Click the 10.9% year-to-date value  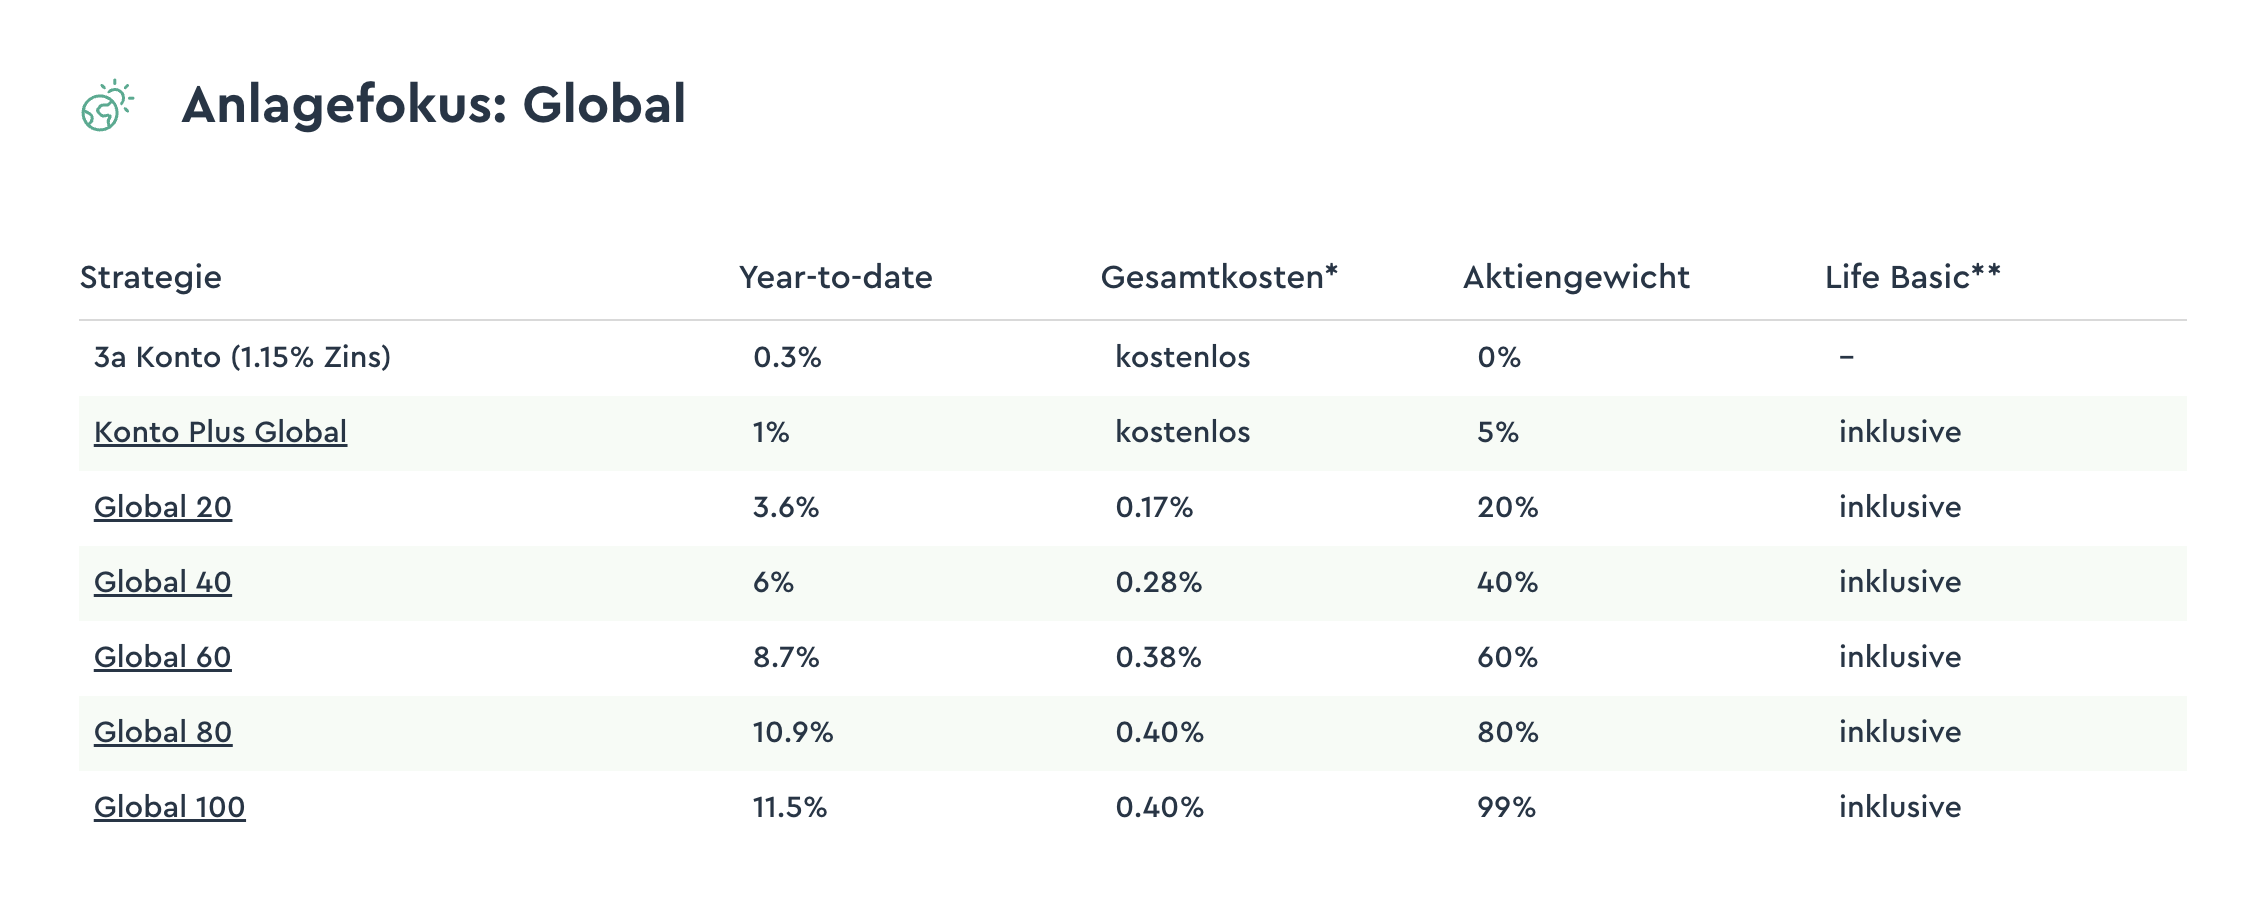[793, 732]
